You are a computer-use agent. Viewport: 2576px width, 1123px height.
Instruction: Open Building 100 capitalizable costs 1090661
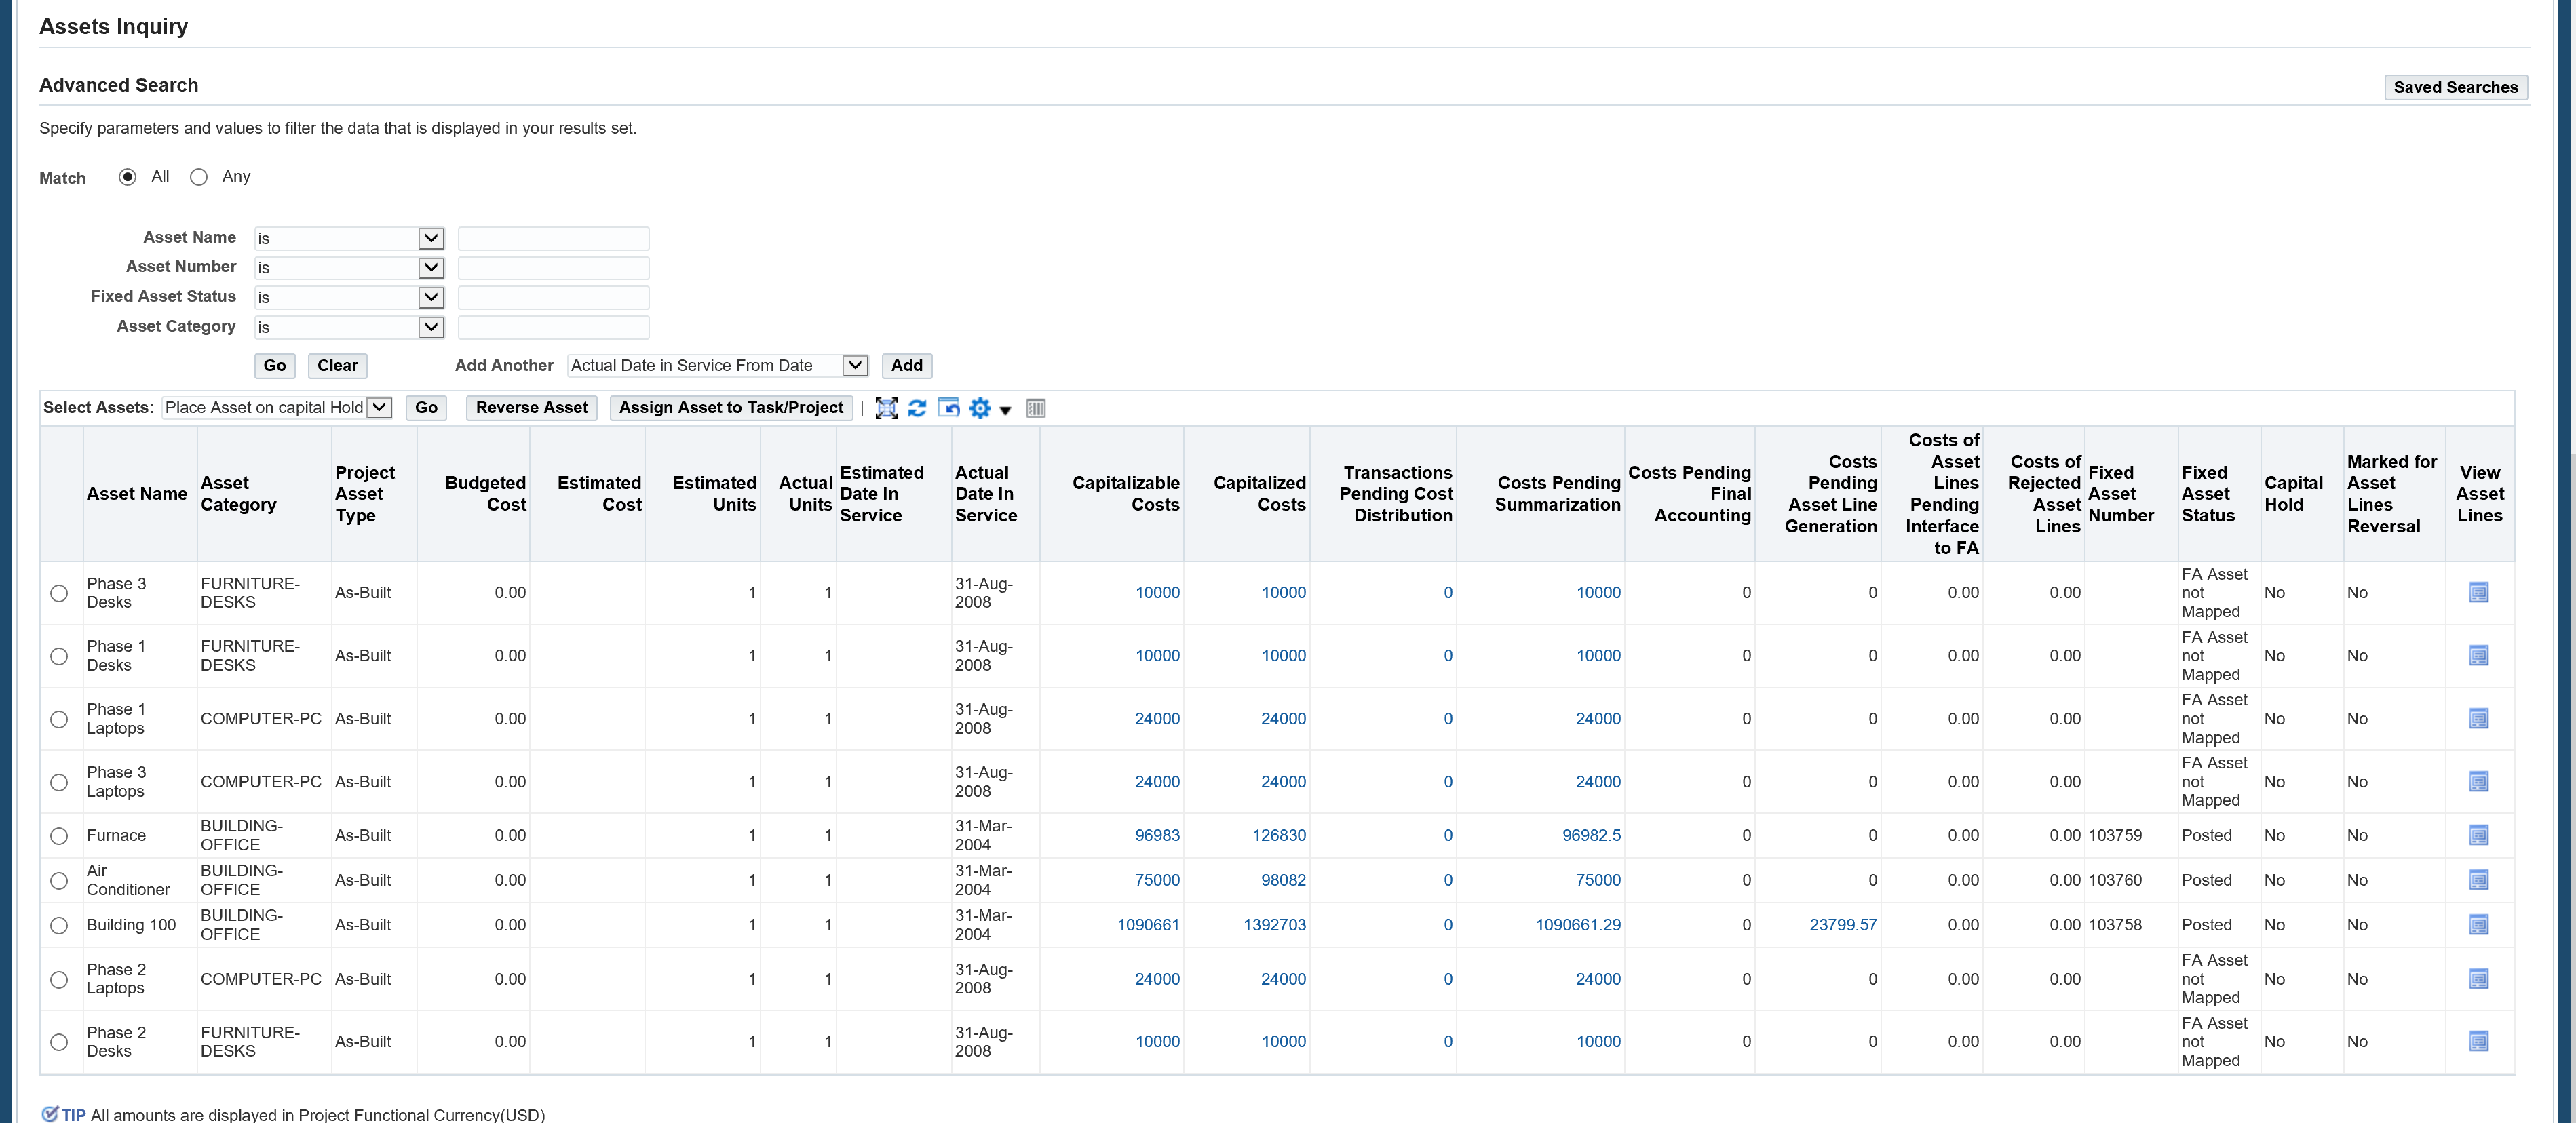(x=1148, y=926)
